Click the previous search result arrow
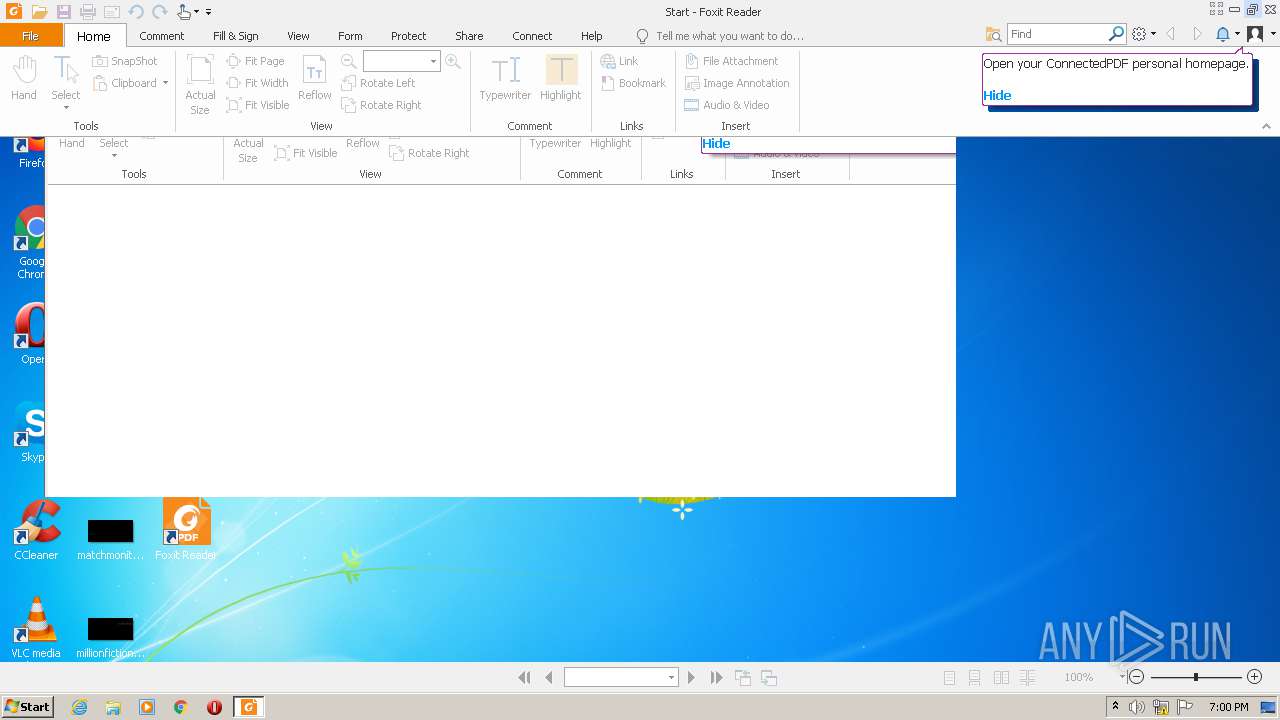The height and width of the screenshot is (720, 1280). pyautogui.click(x=1171, y=34)
